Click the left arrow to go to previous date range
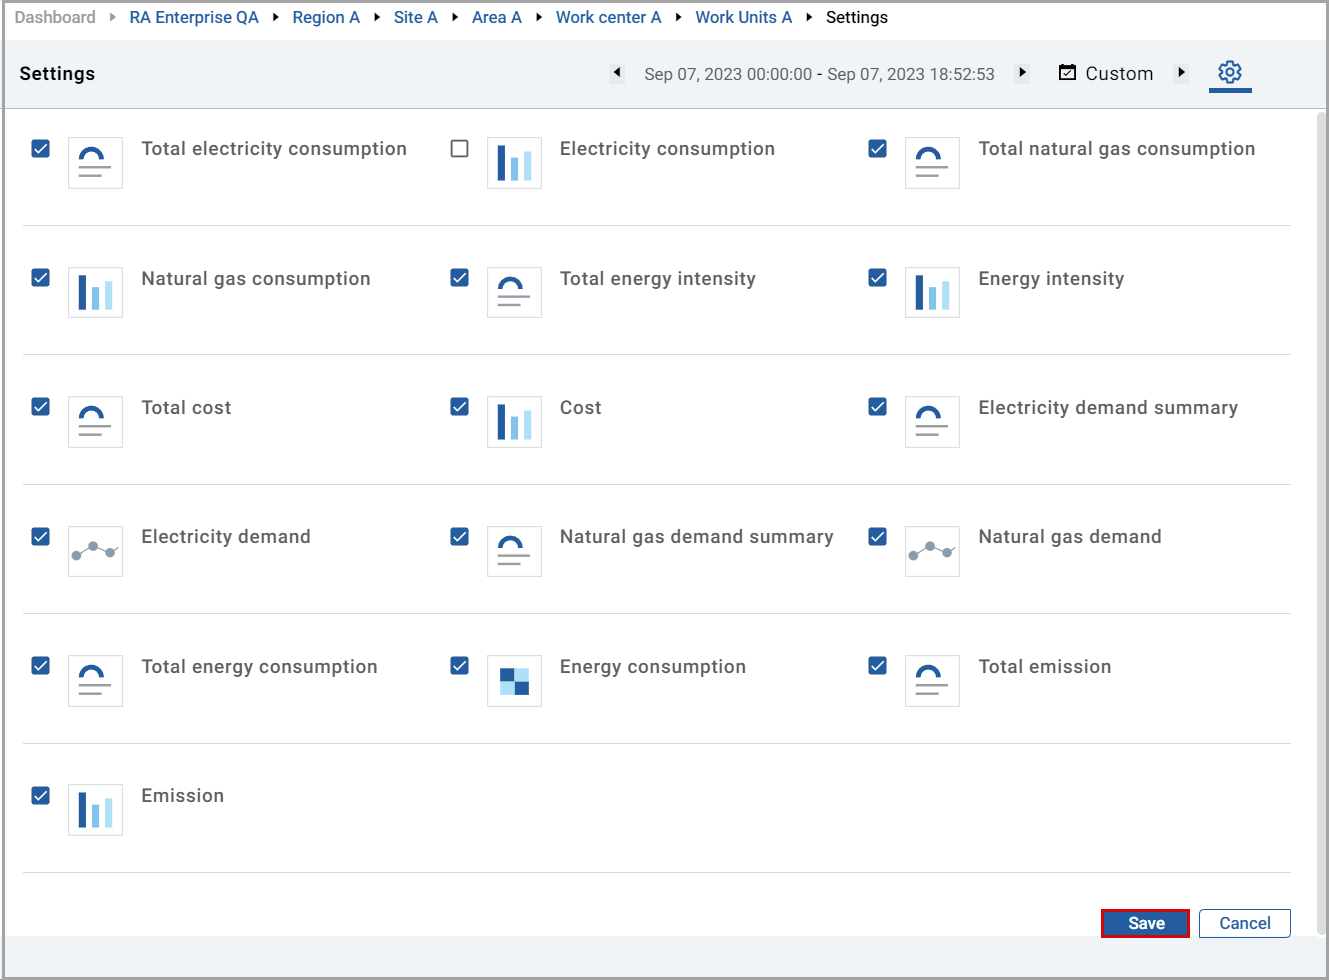 [x=617, y=73]
